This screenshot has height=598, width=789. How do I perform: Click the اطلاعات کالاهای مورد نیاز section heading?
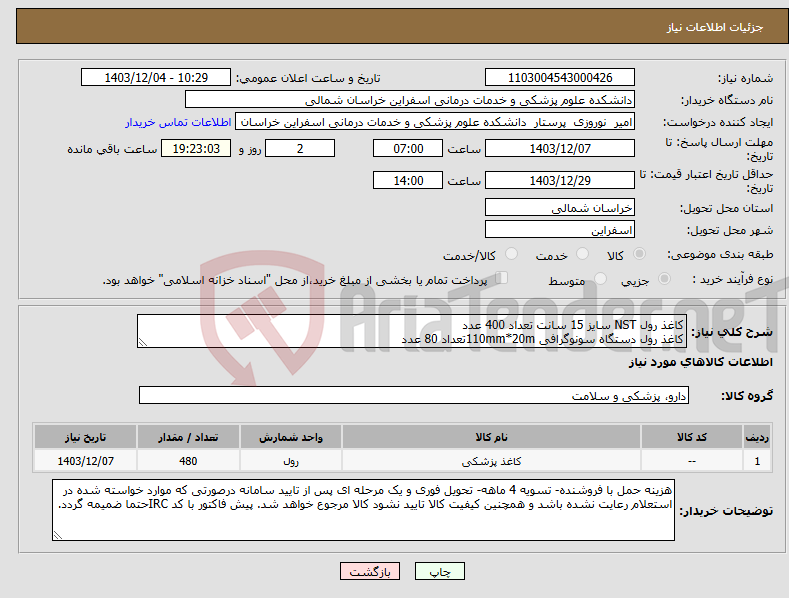[x=700, y=362]
